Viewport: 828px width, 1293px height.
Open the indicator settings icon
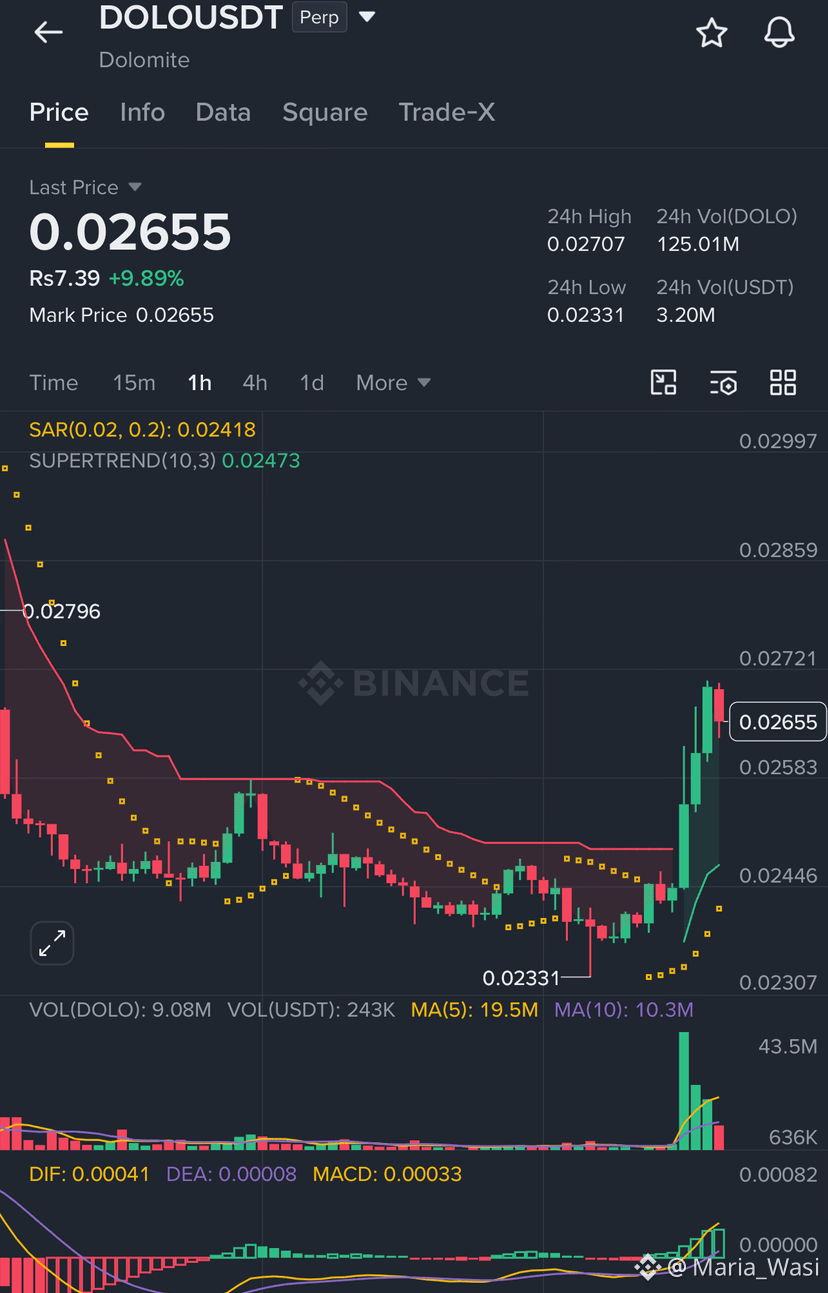tap(723, 382)
